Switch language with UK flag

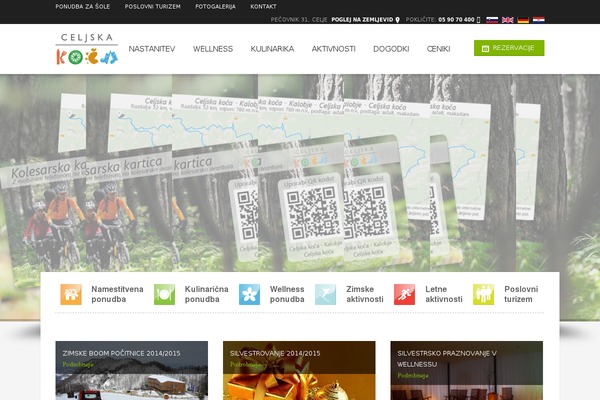tap(508, 20)
